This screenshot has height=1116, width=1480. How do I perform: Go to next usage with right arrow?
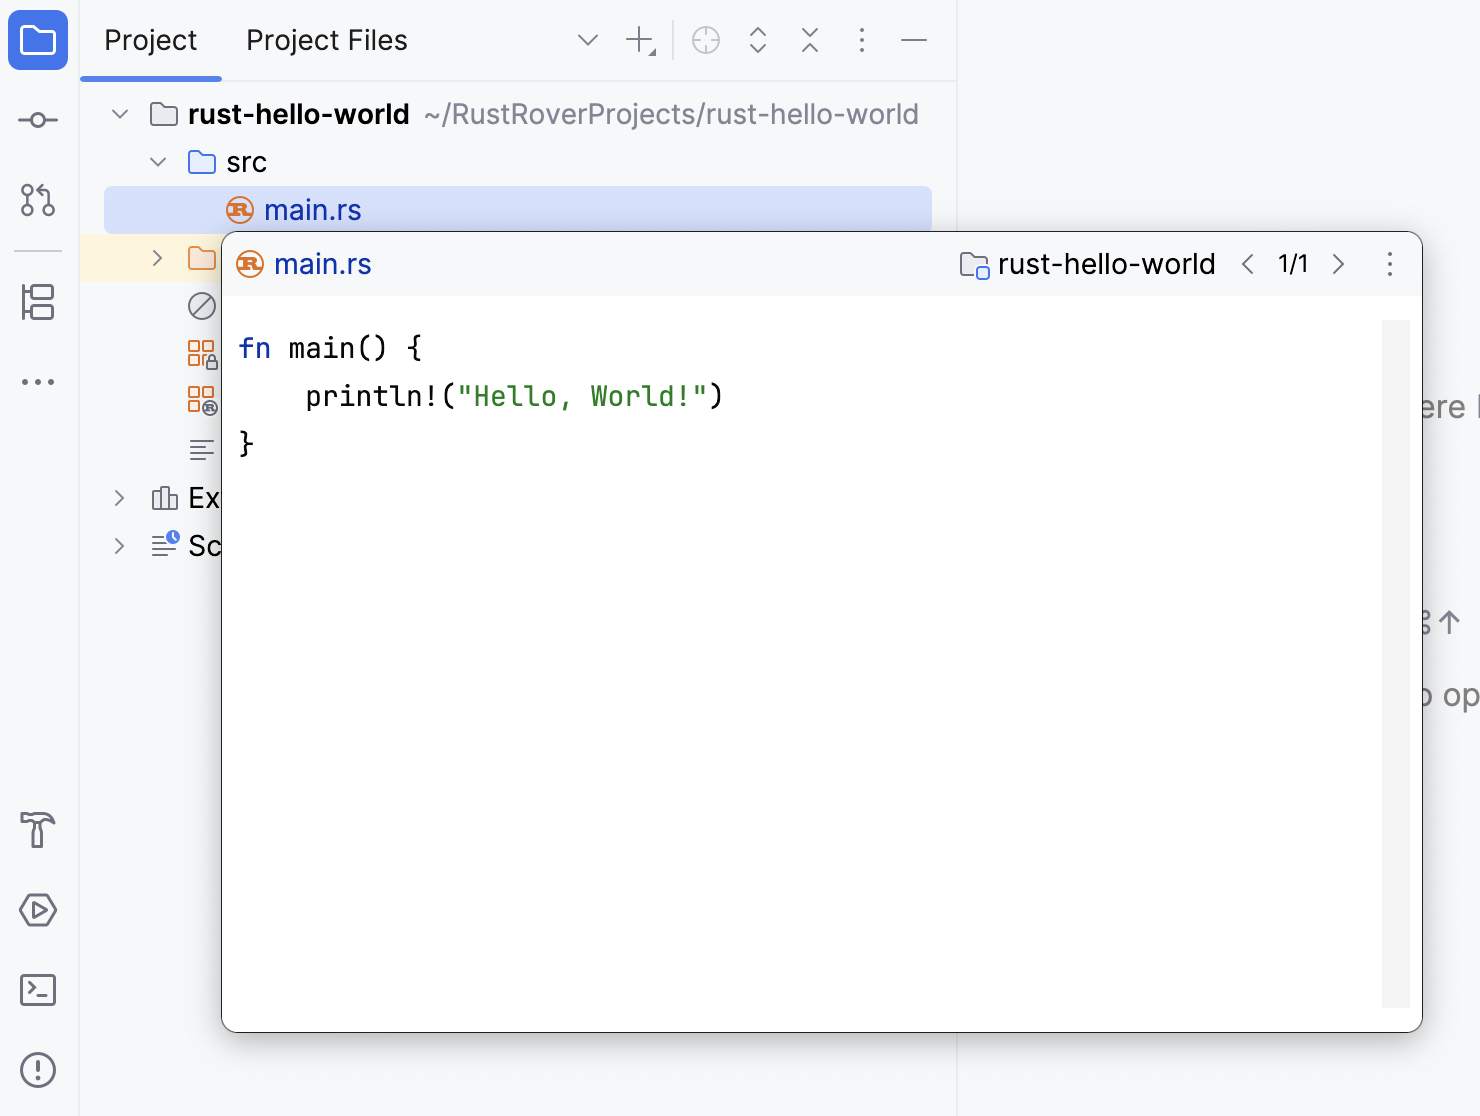click(1339, 264)
